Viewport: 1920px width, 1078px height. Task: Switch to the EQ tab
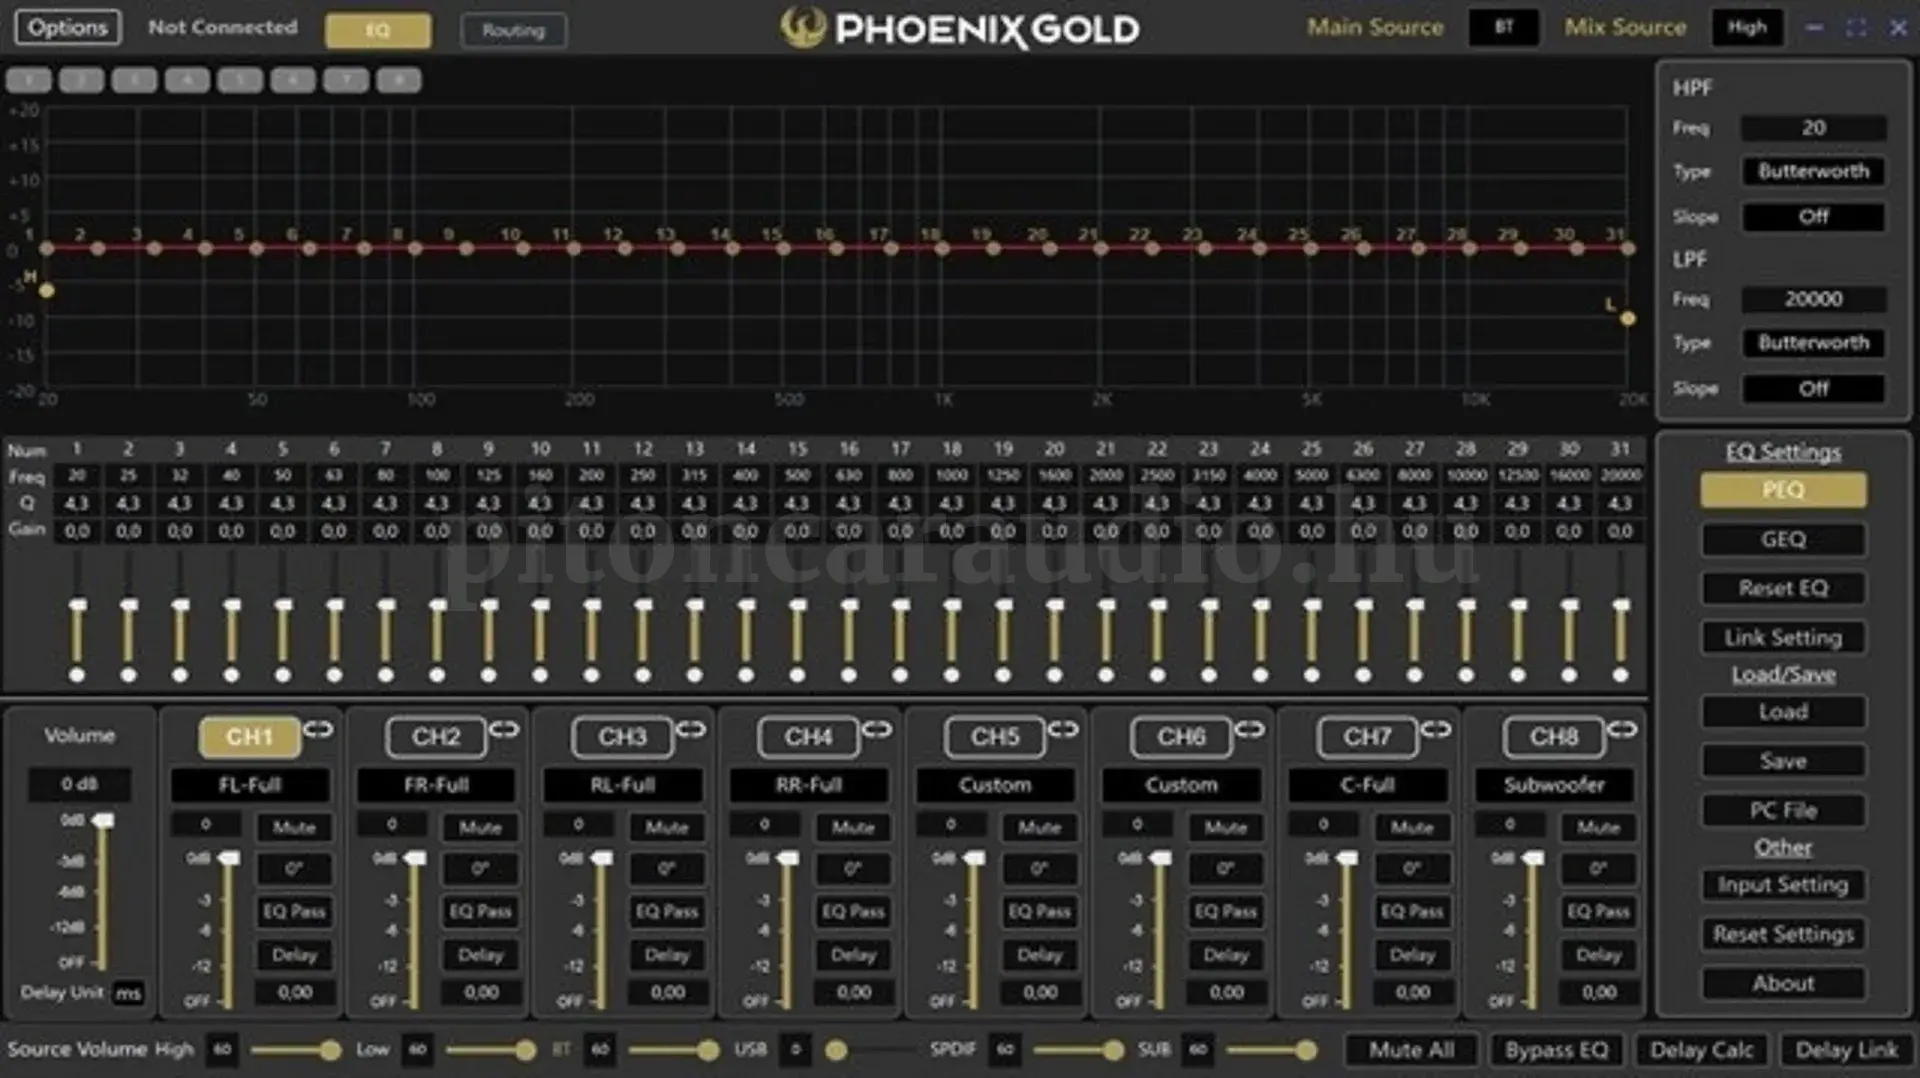point(378,30)
